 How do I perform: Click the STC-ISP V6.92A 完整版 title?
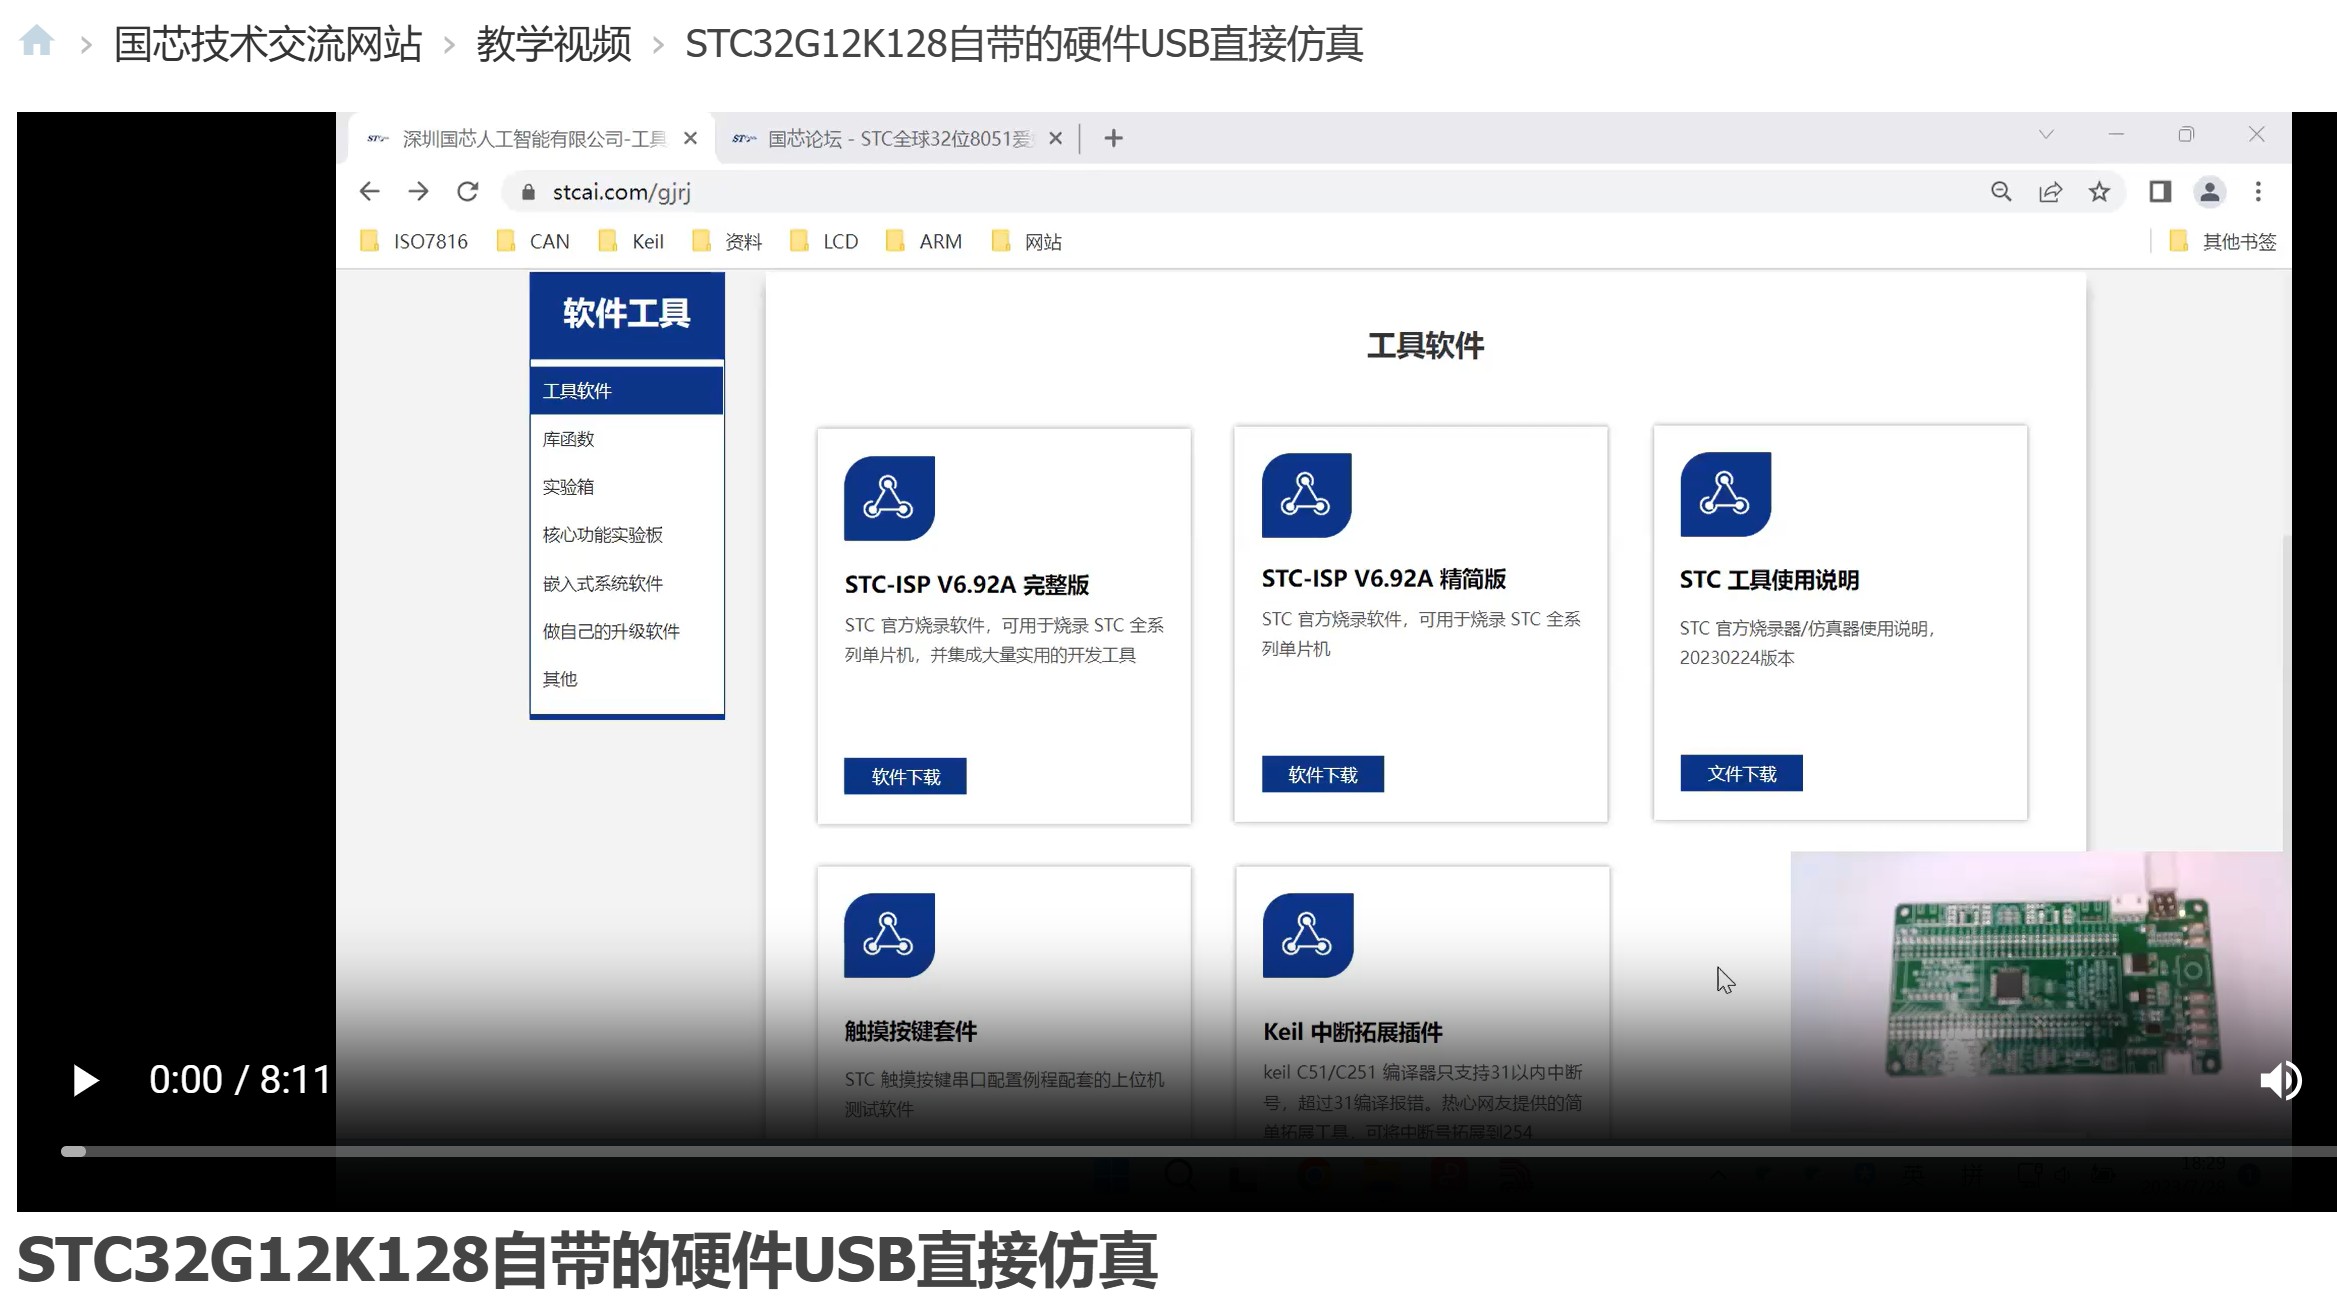coord(966,584)
